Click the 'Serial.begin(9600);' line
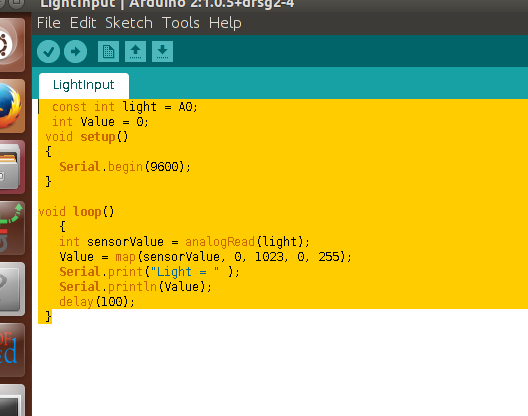Image resolution: width=528 pixels, height=416 pixels. pos(125,167)
